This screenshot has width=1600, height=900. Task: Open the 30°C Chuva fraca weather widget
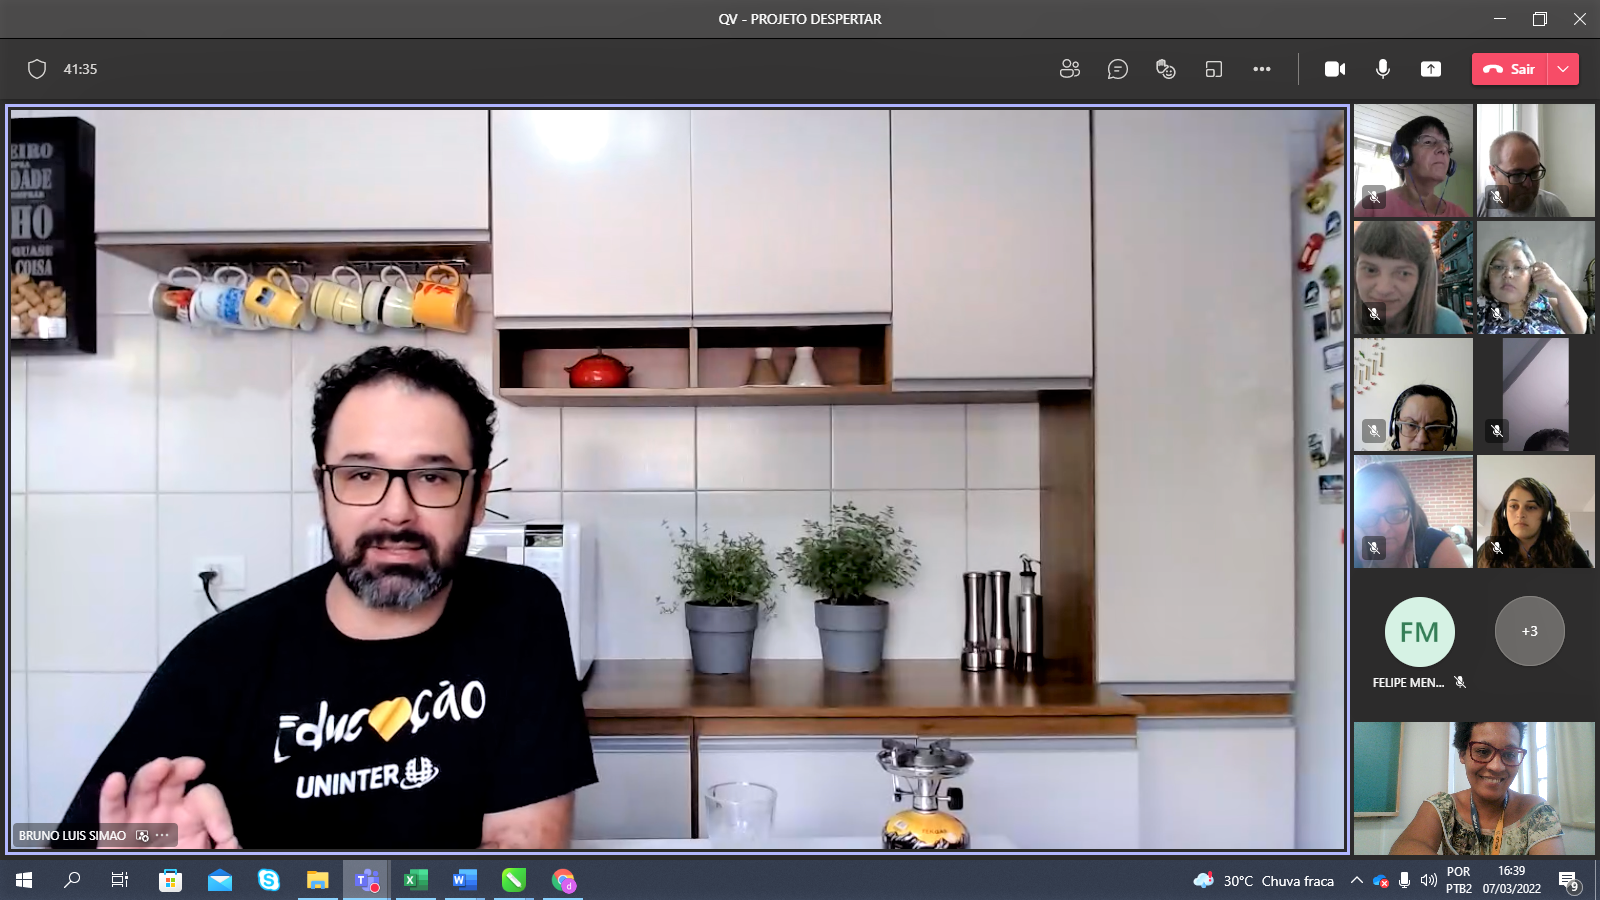(x=1264, y=880)
